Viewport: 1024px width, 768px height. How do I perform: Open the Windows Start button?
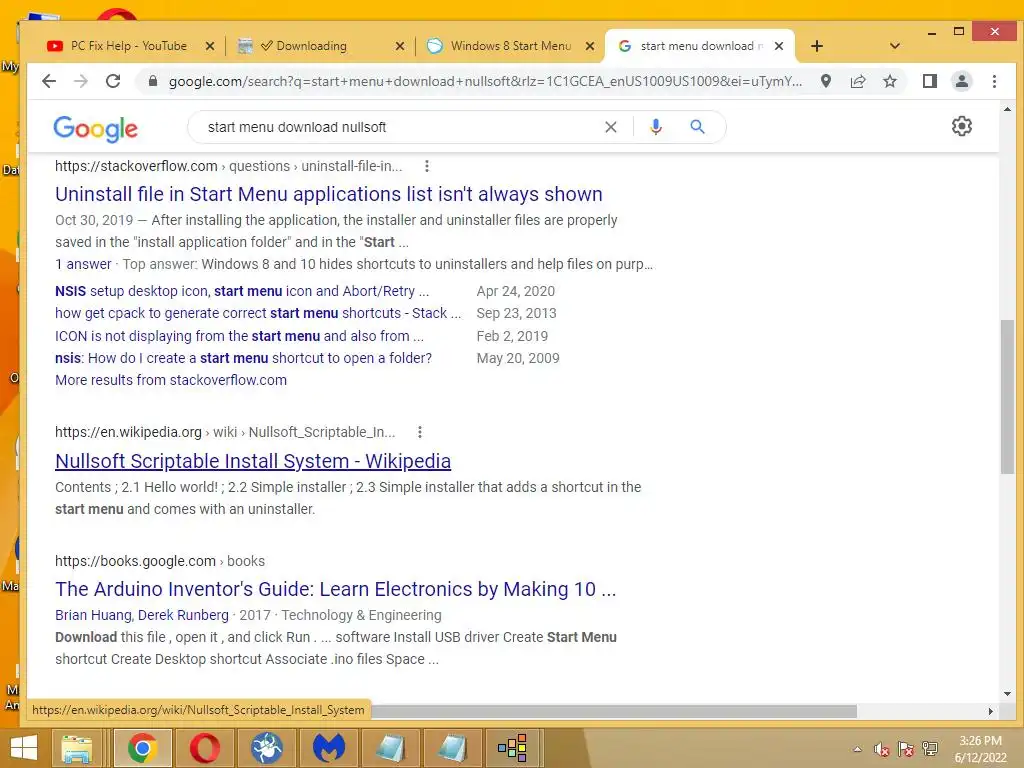pos(24,748)
